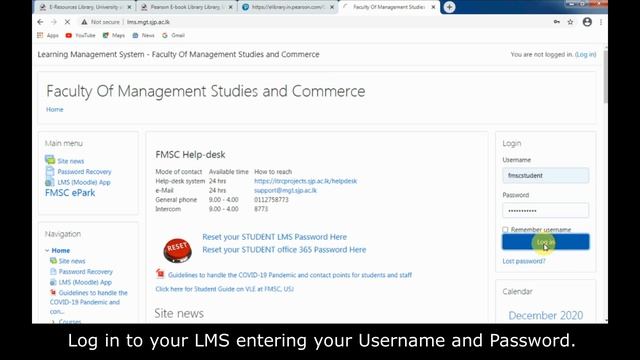Open LMS (Moodle) App in Main menu
640x360 pixels.
coord(84,182)
